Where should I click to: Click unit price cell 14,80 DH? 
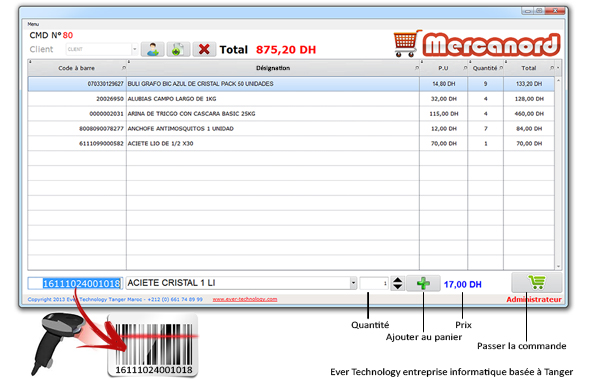click(x=444, y=84)
